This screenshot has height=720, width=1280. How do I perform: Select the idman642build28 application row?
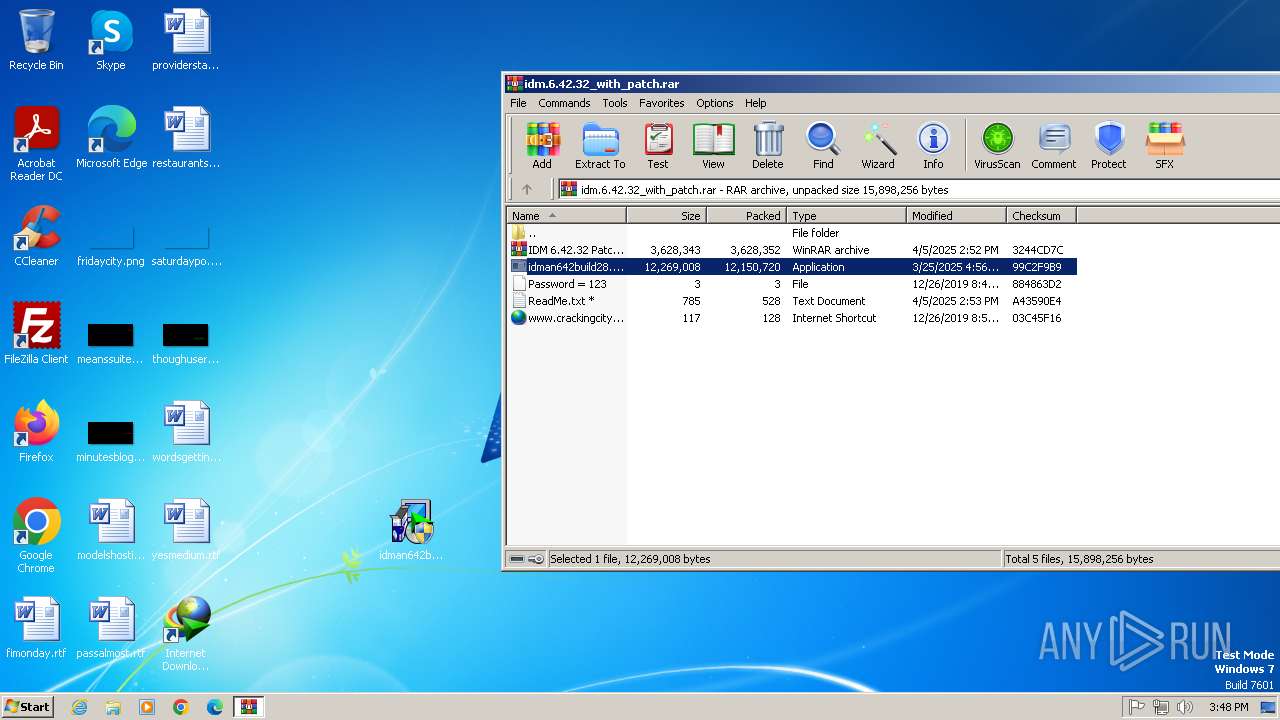792,267
